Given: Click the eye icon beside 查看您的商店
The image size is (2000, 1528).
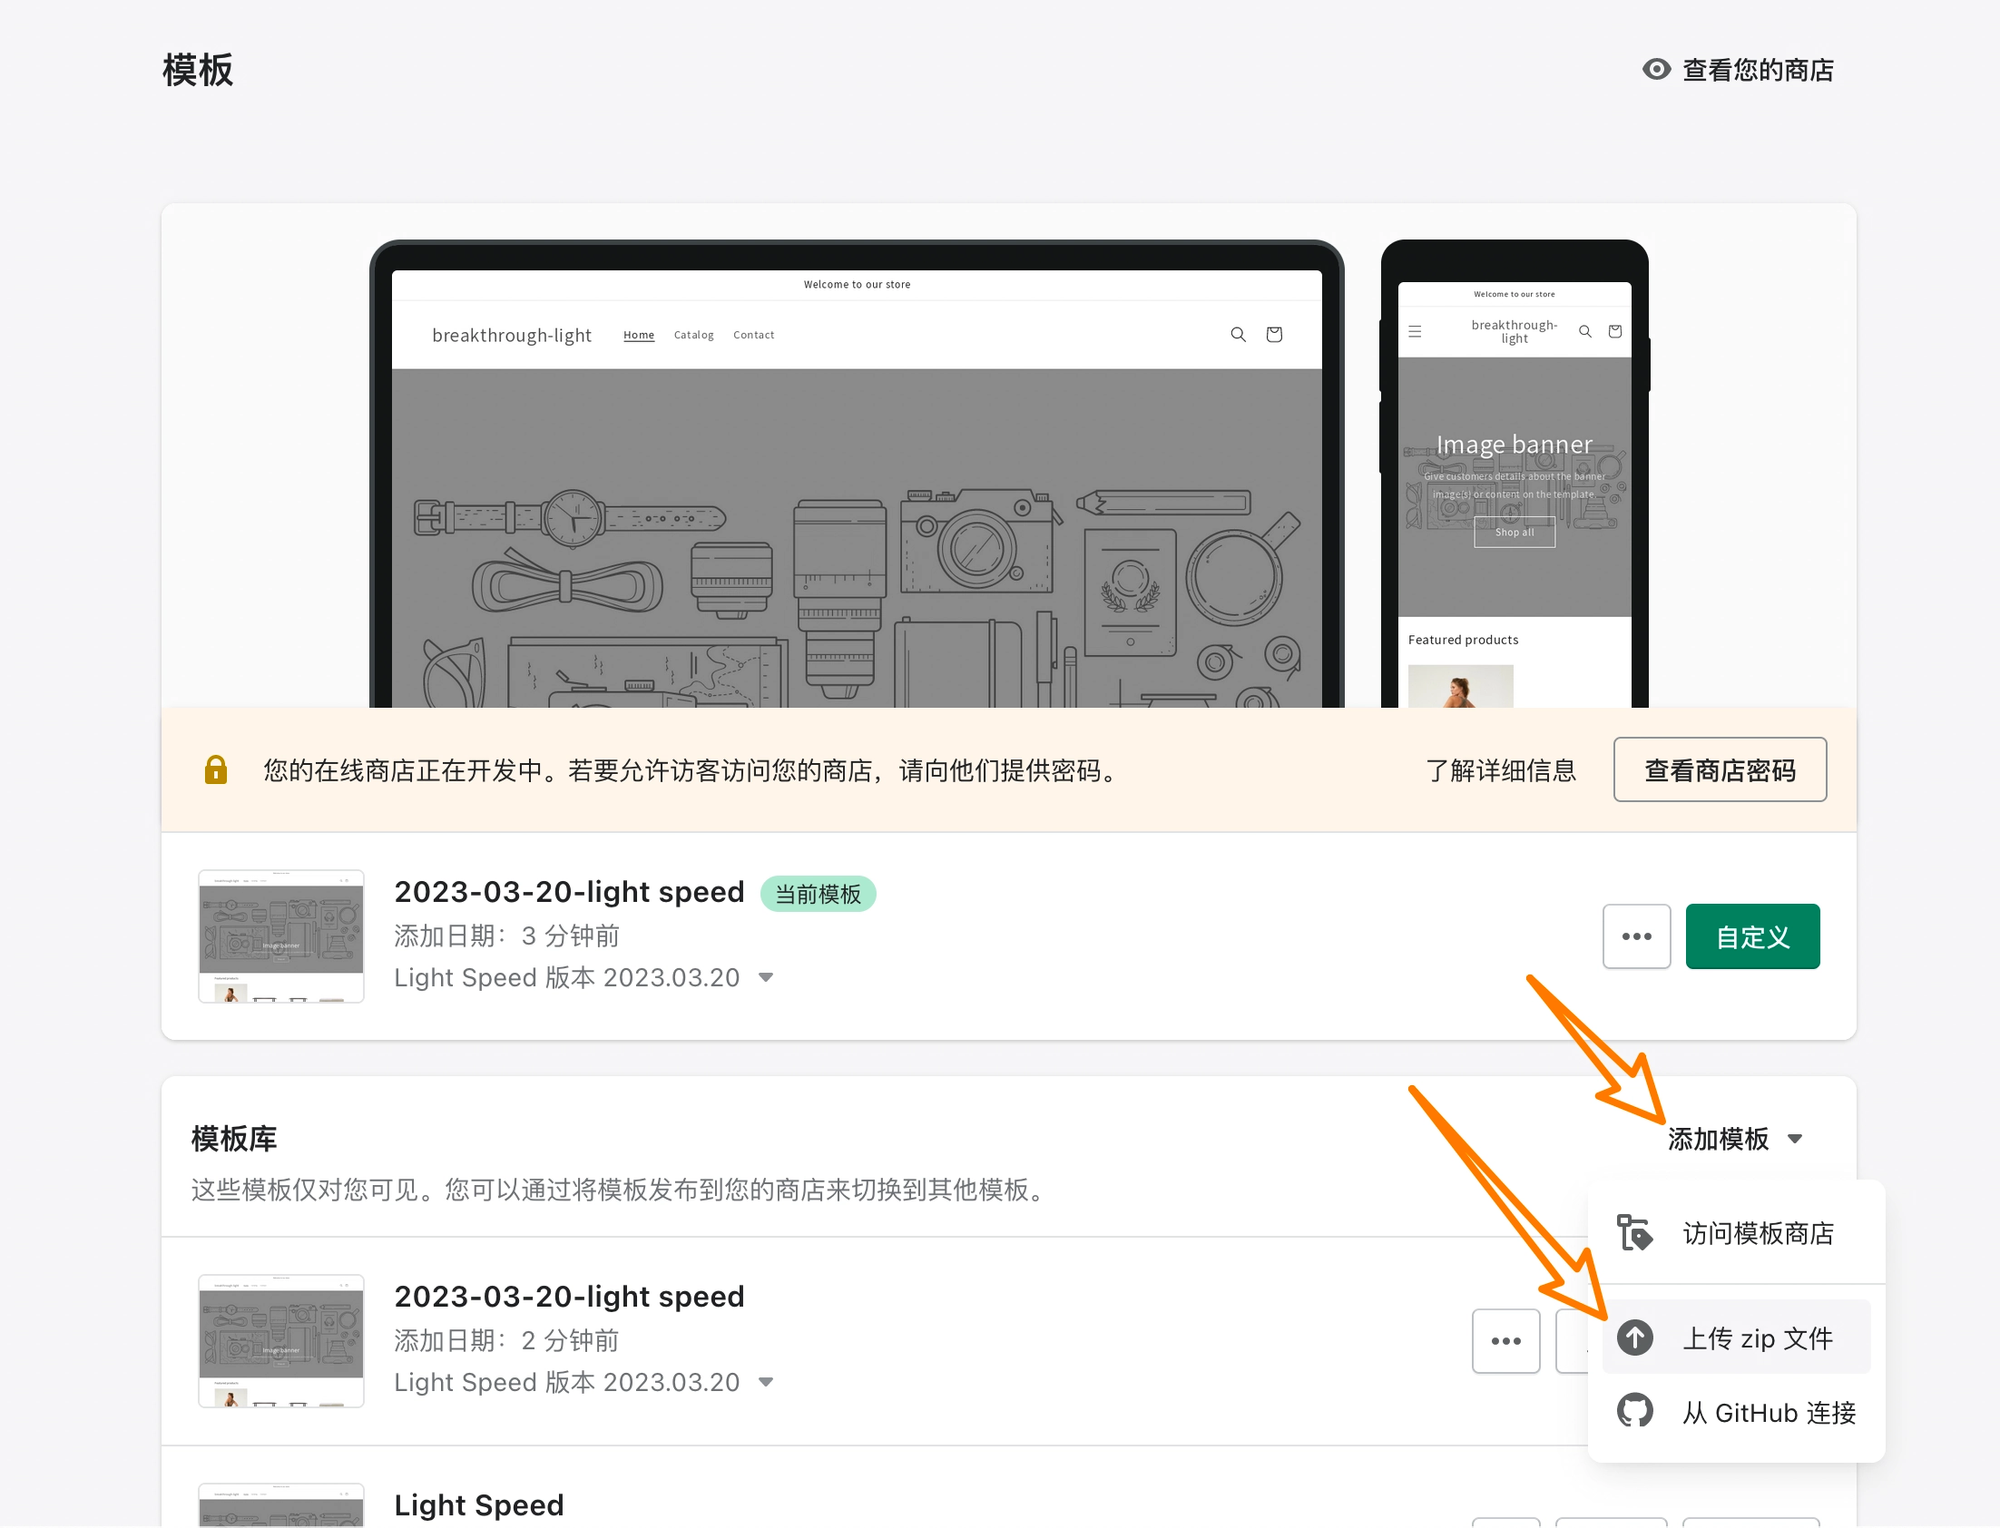Looking at the screenshot, I should coord(1656,69).
